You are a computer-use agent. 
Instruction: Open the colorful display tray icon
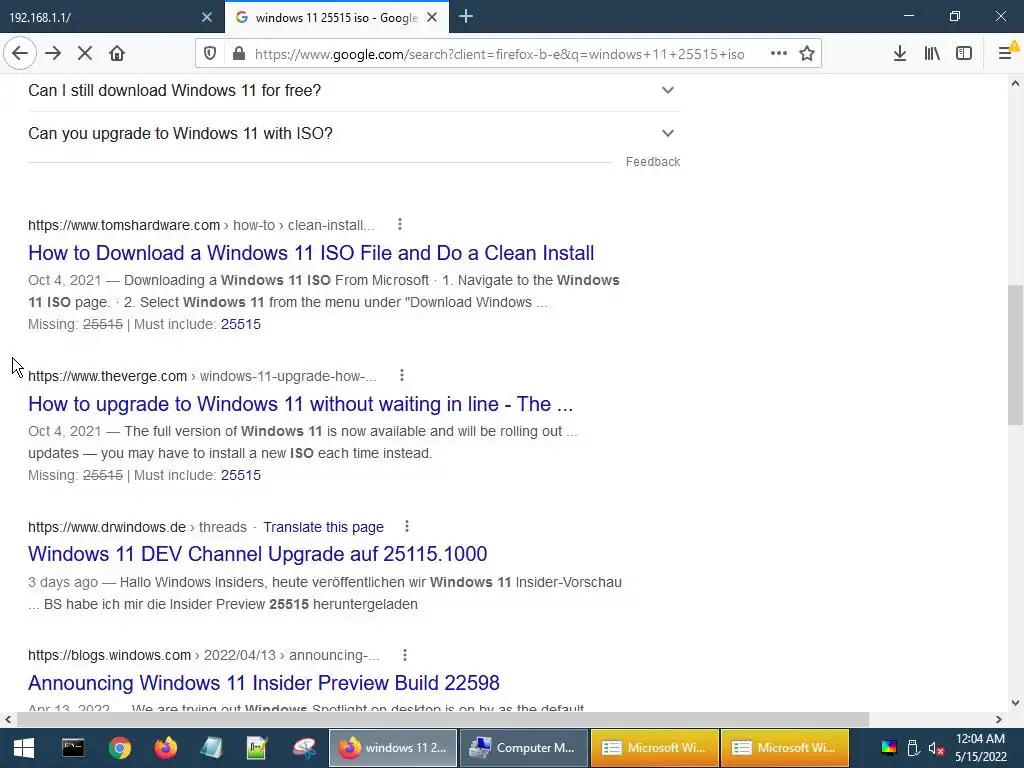[889, 748]
